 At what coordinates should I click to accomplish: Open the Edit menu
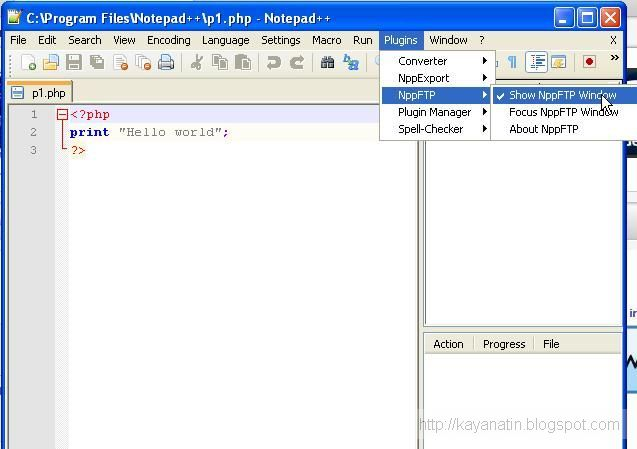[47, 40]
